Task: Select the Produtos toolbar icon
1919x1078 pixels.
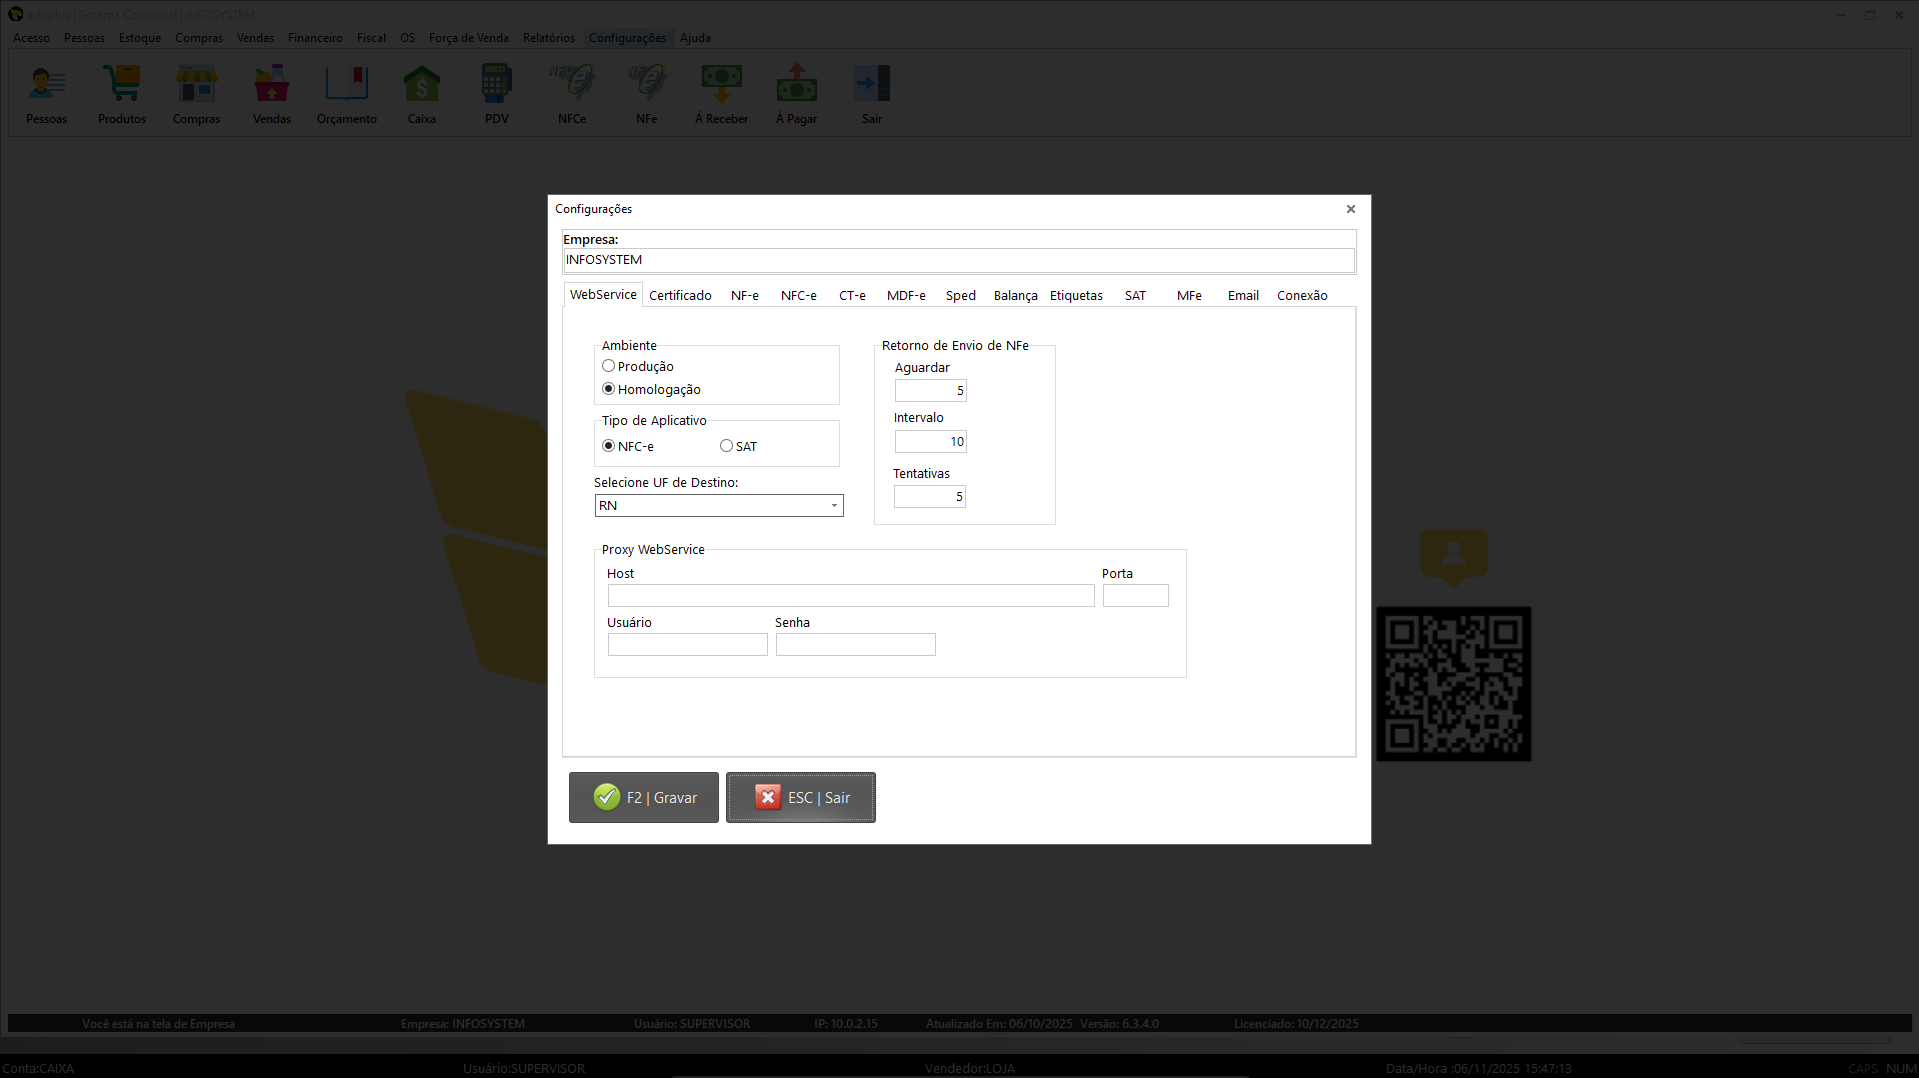Action: click(121, 92)
